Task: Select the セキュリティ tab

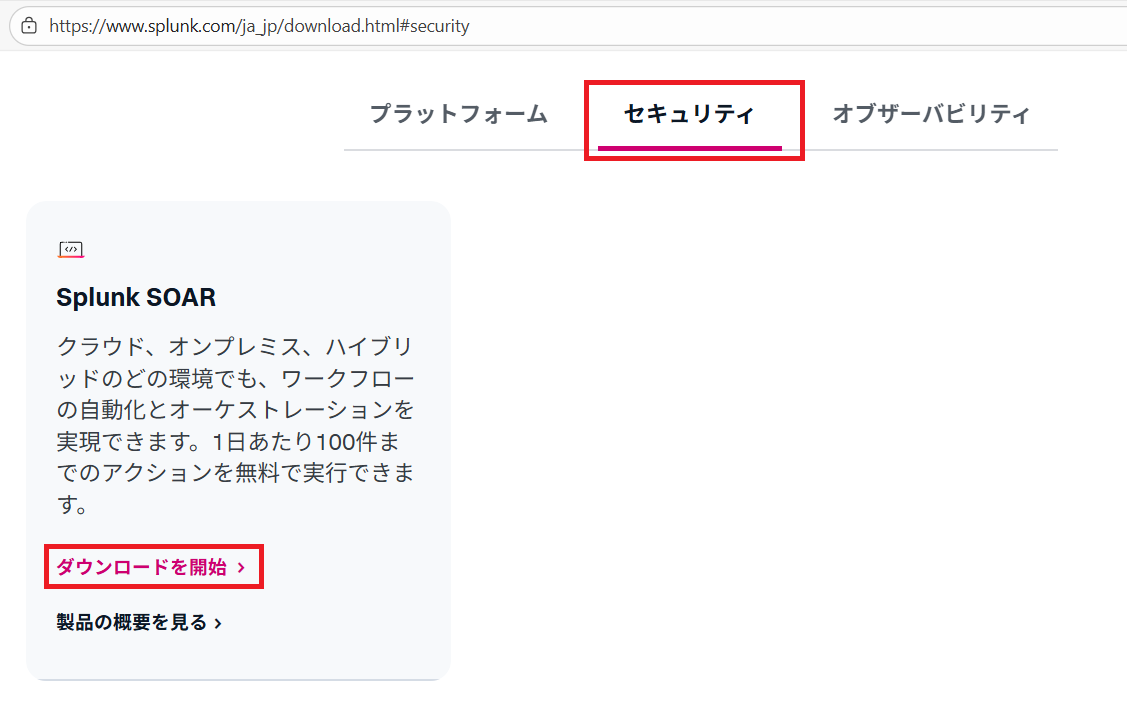Action: [689, 114]
